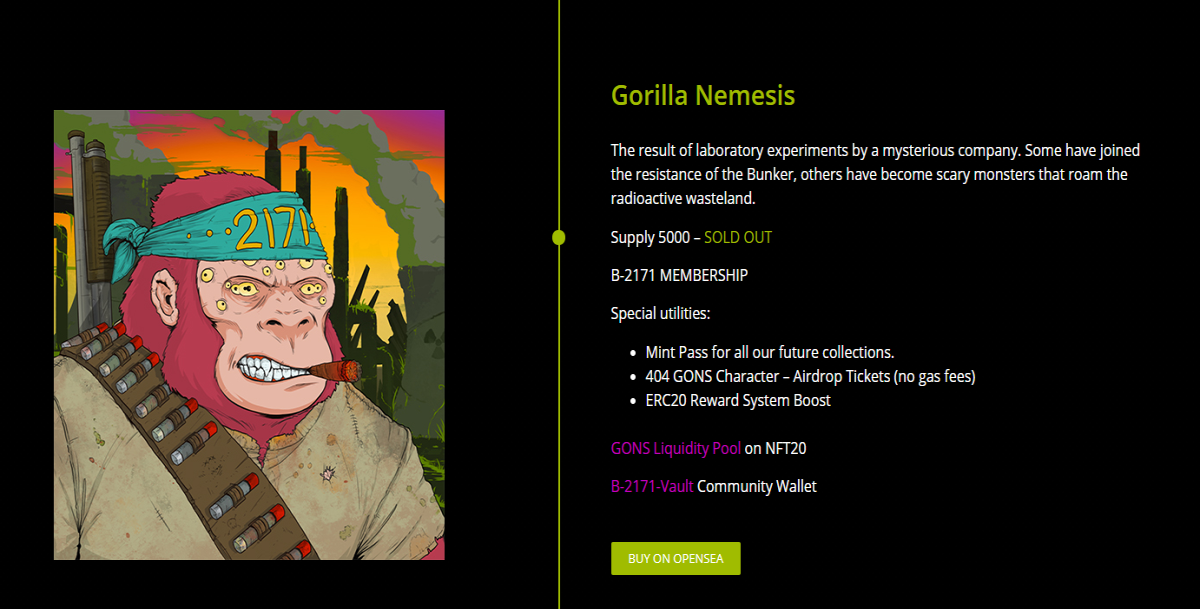Viewport: 1200px width, 609px height.
Task: Click the green timeline dot marker
Action: tap(559, 237)
